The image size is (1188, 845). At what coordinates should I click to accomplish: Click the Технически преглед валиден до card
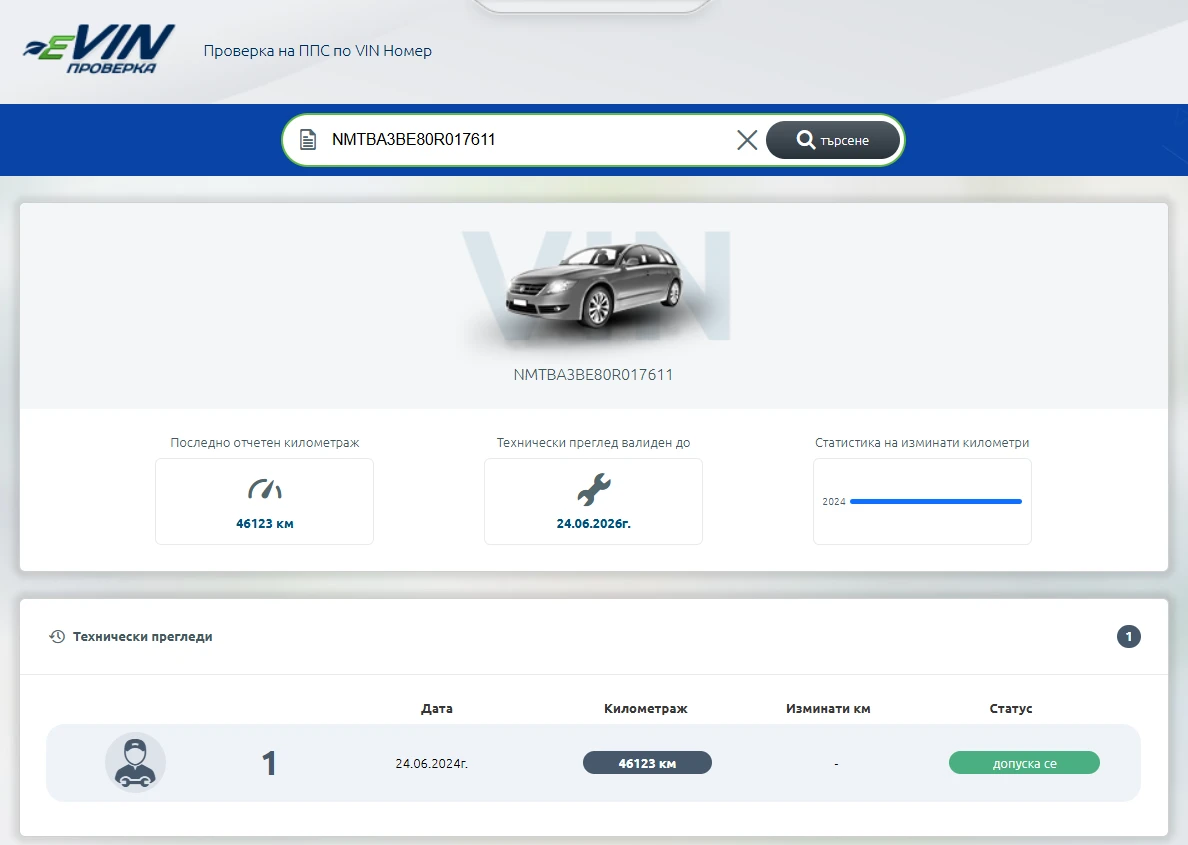point(593,501)
